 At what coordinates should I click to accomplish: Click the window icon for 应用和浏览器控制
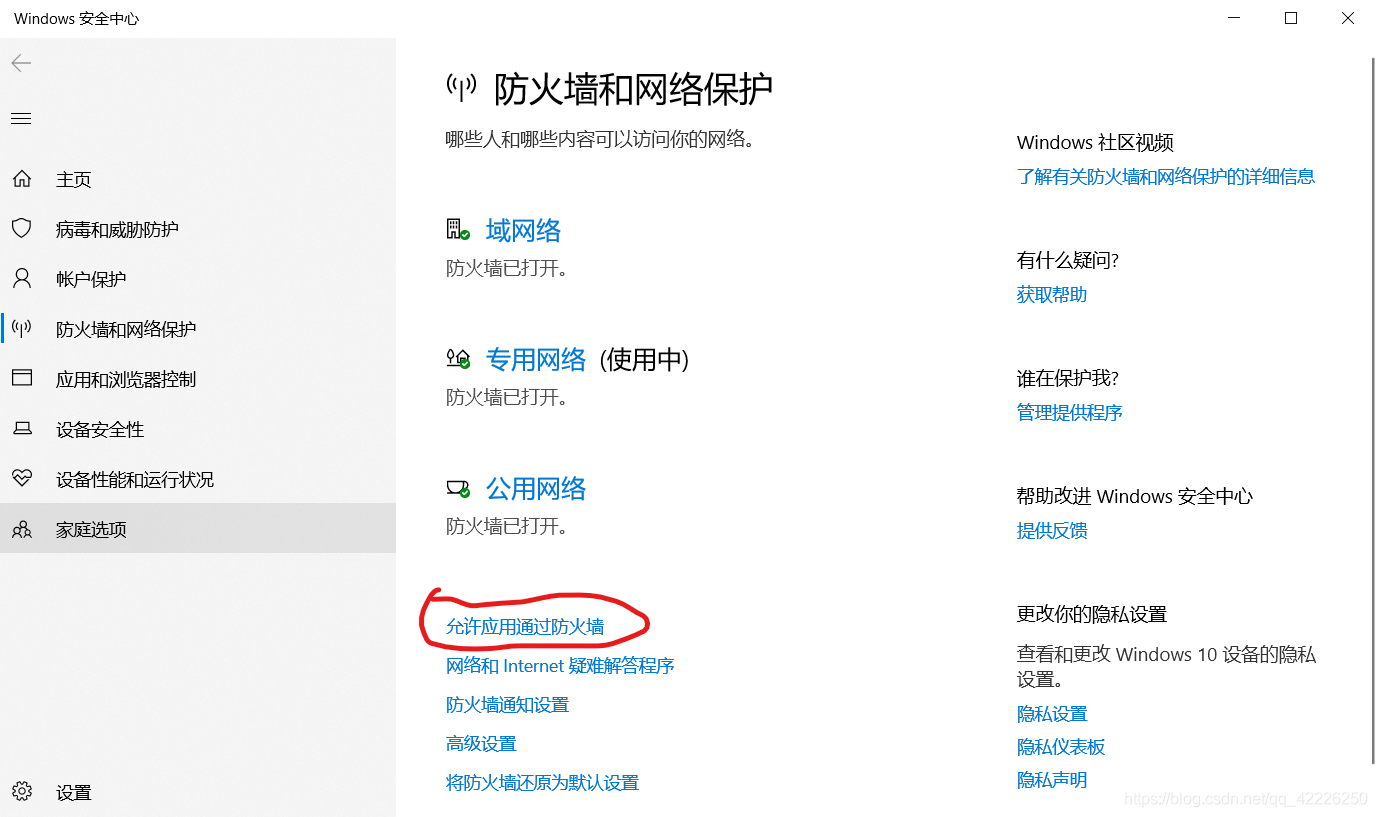(x=22, y=378)
